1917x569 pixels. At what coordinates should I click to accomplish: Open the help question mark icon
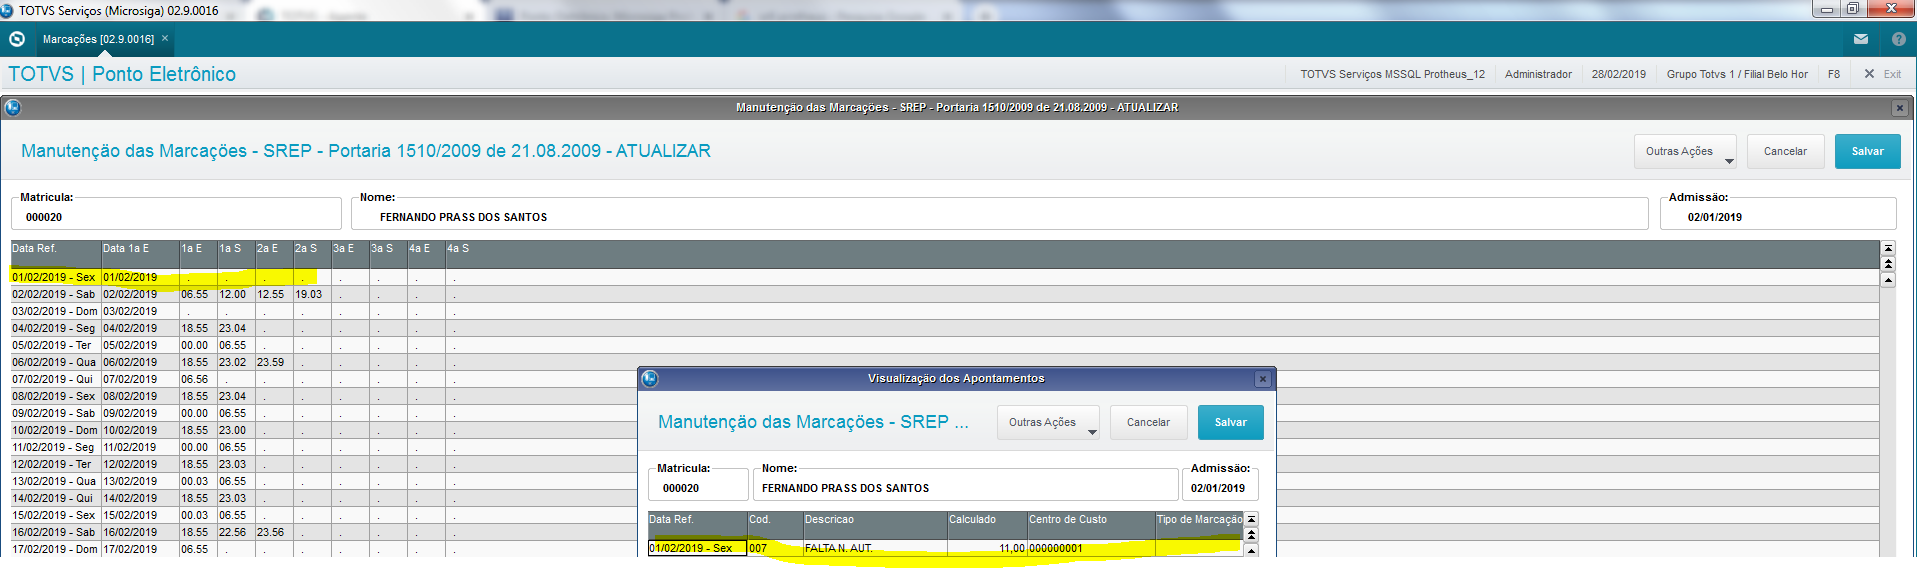(1898, 39)
